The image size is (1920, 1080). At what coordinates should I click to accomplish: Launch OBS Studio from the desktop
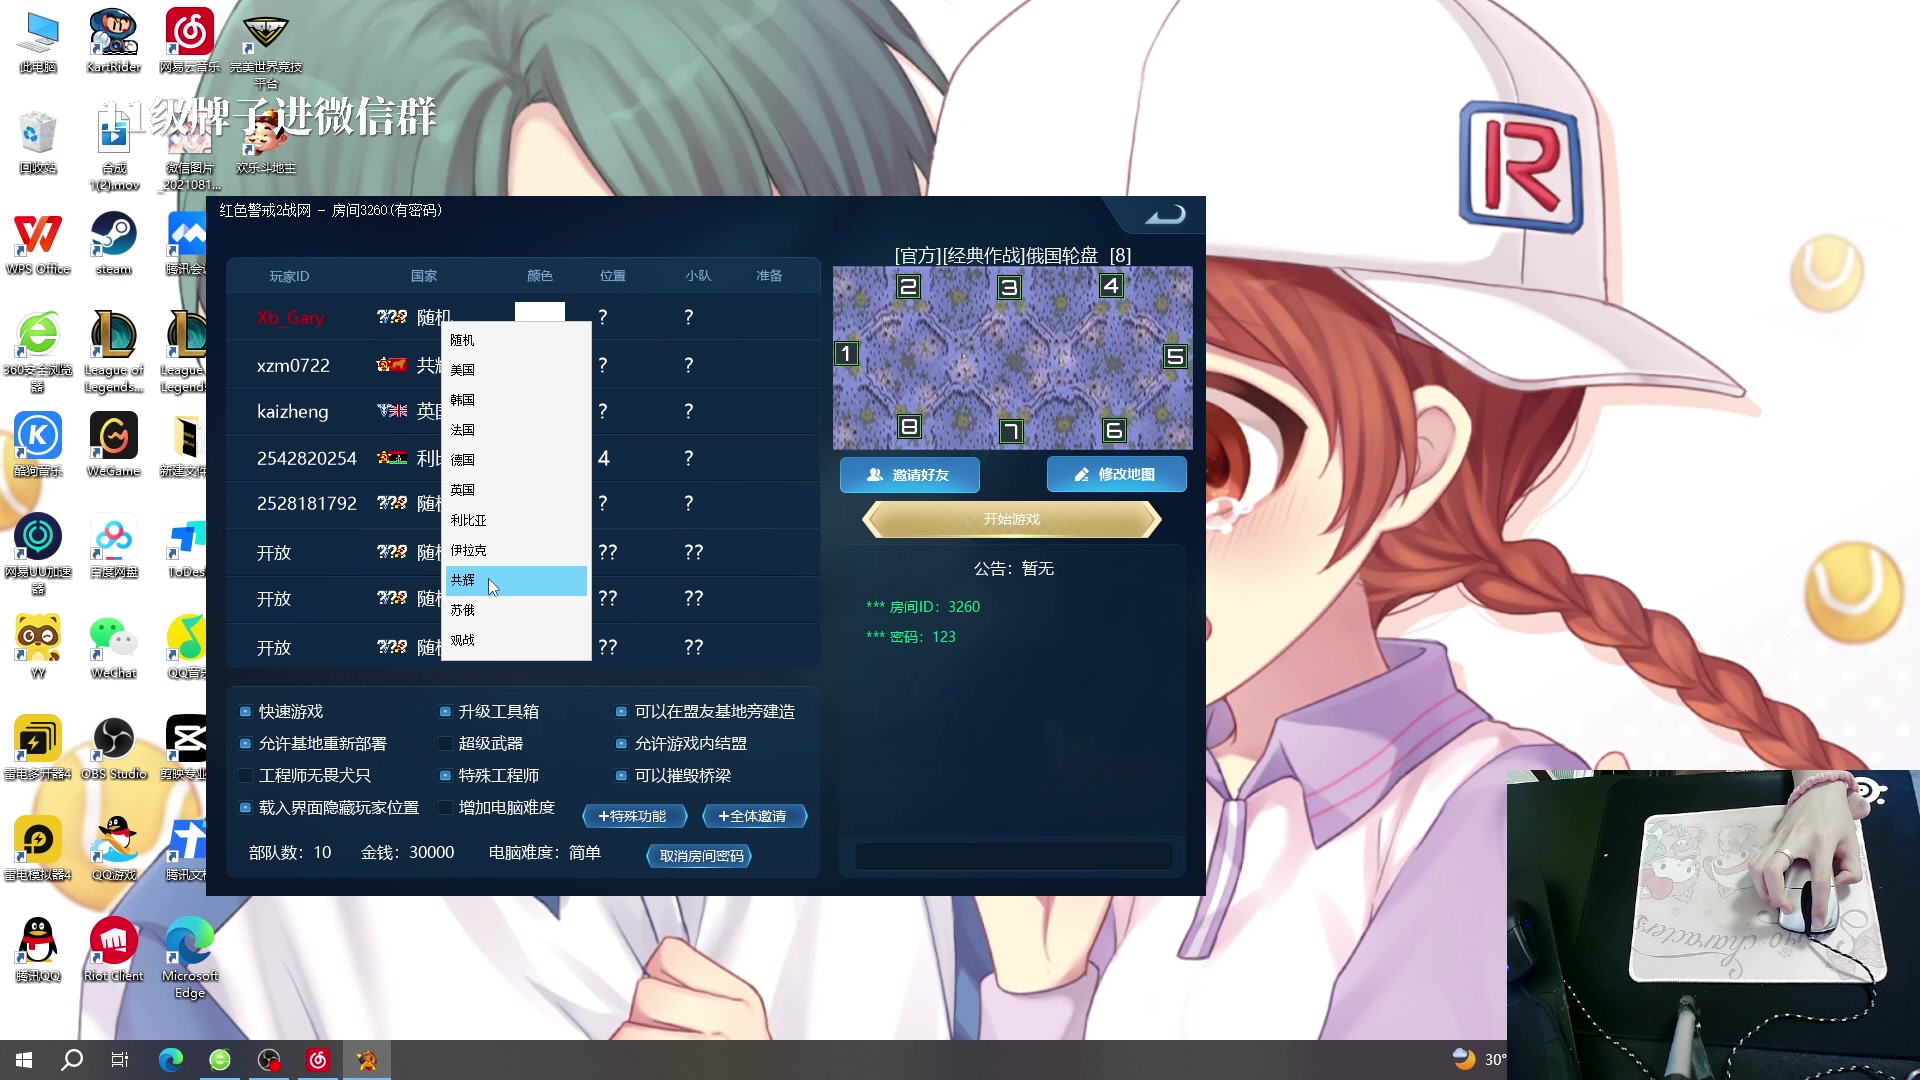[x=113, y=747]
